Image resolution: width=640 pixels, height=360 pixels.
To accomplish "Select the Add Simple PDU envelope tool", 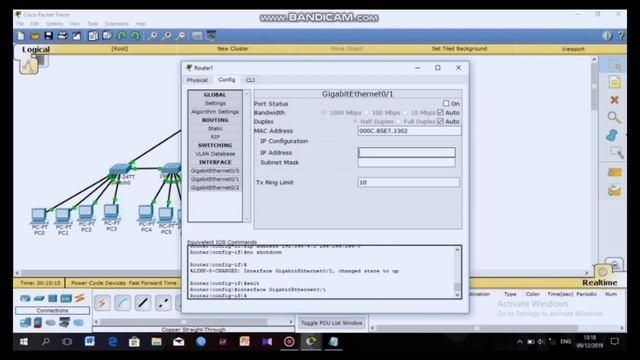I will point(614,173).
